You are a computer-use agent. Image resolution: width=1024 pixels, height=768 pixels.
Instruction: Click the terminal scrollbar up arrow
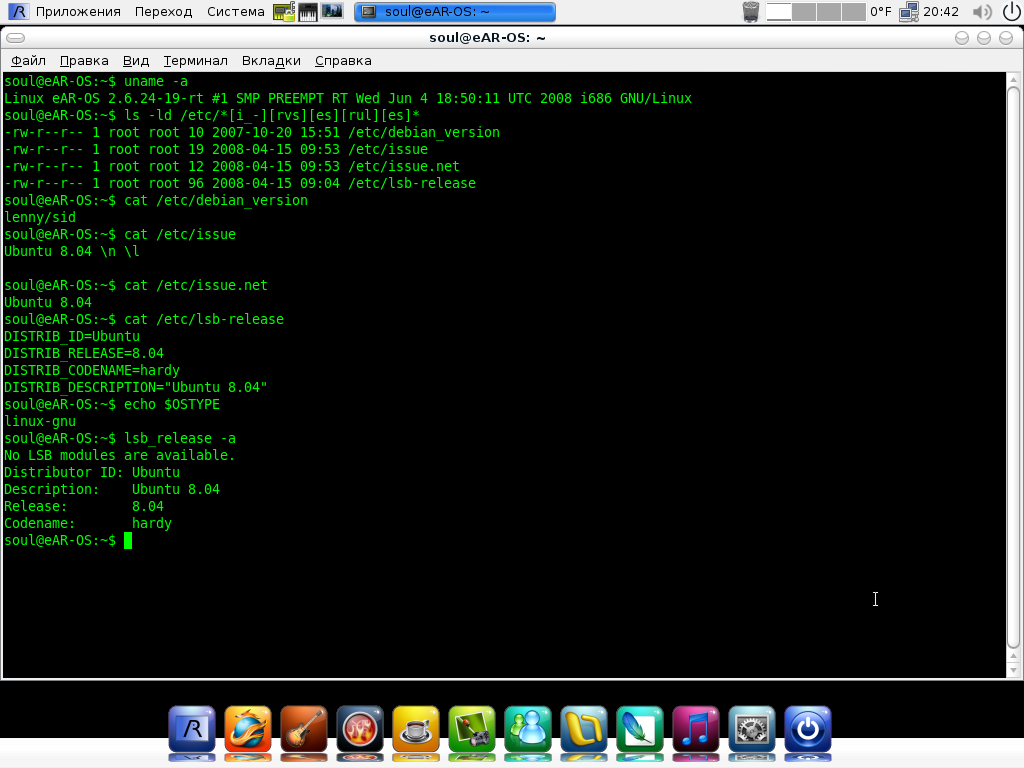coord(1014,80)
